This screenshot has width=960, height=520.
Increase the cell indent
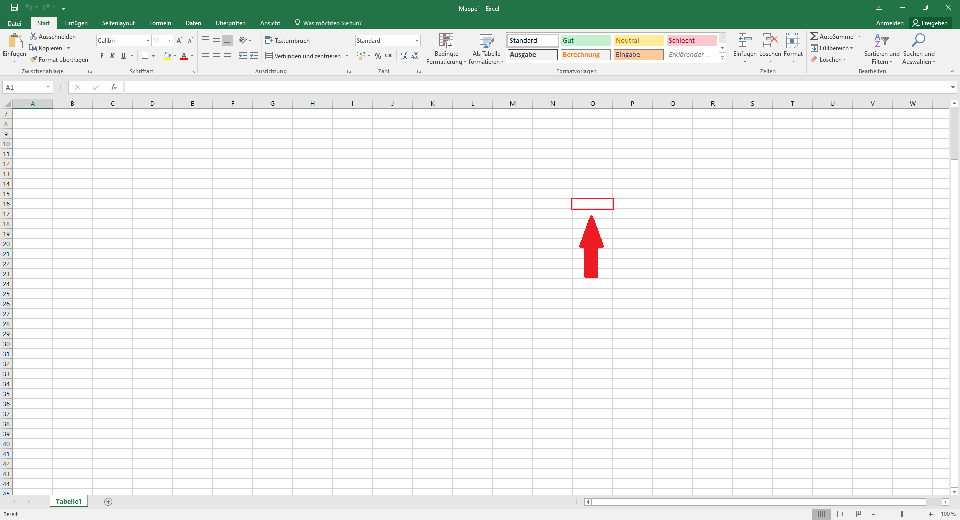pos(253,56)
